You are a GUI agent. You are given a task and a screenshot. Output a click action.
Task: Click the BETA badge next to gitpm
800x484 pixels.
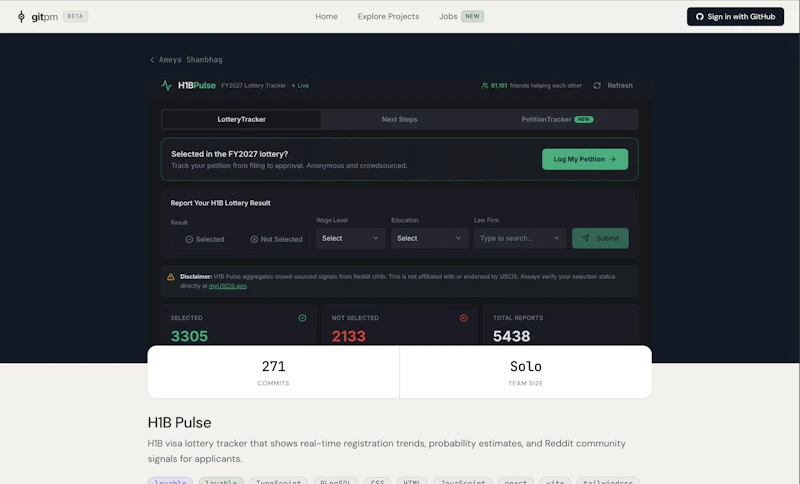76,16
